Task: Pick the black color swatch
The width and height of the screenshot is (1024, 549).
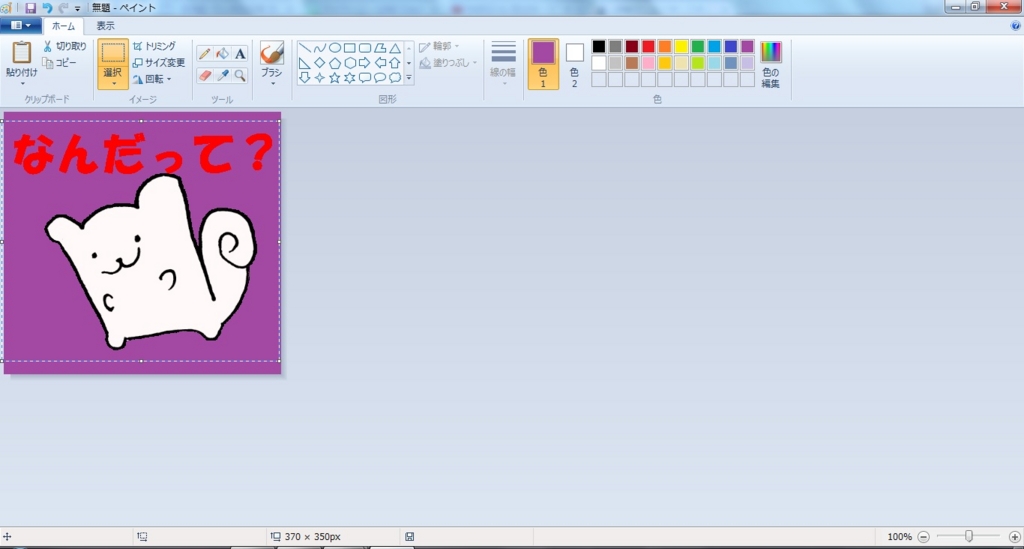Action: (x=599, y=46)
